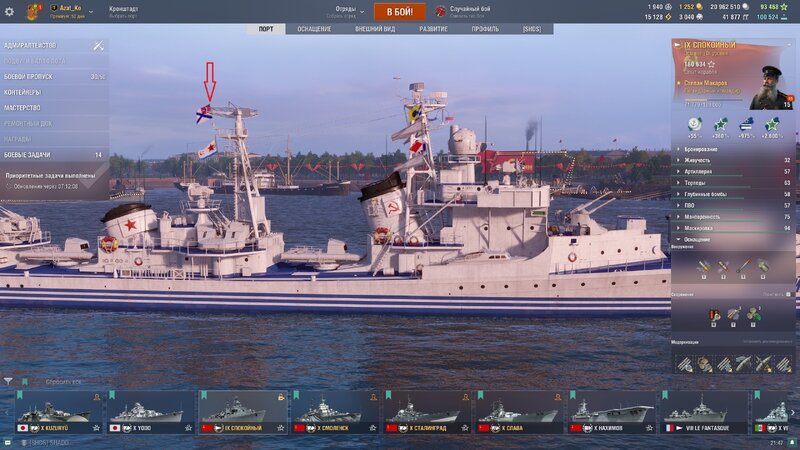Click the clan emblem next to profile
Screen dimensions: 800x450
point(33,12)
